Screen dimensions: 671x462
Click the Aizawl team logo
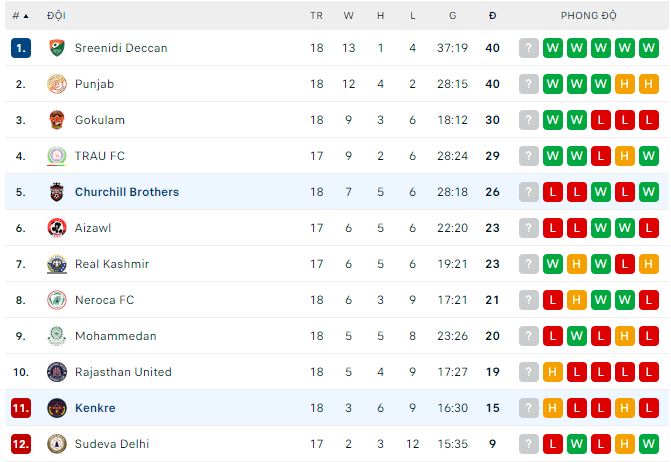pos(56,228)
